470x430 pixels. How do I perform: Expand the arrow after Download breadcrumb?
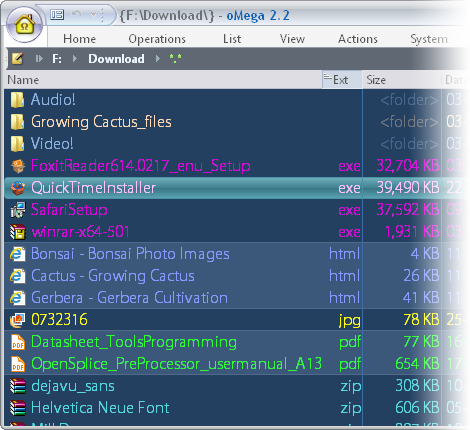click(x=158, y=59)
